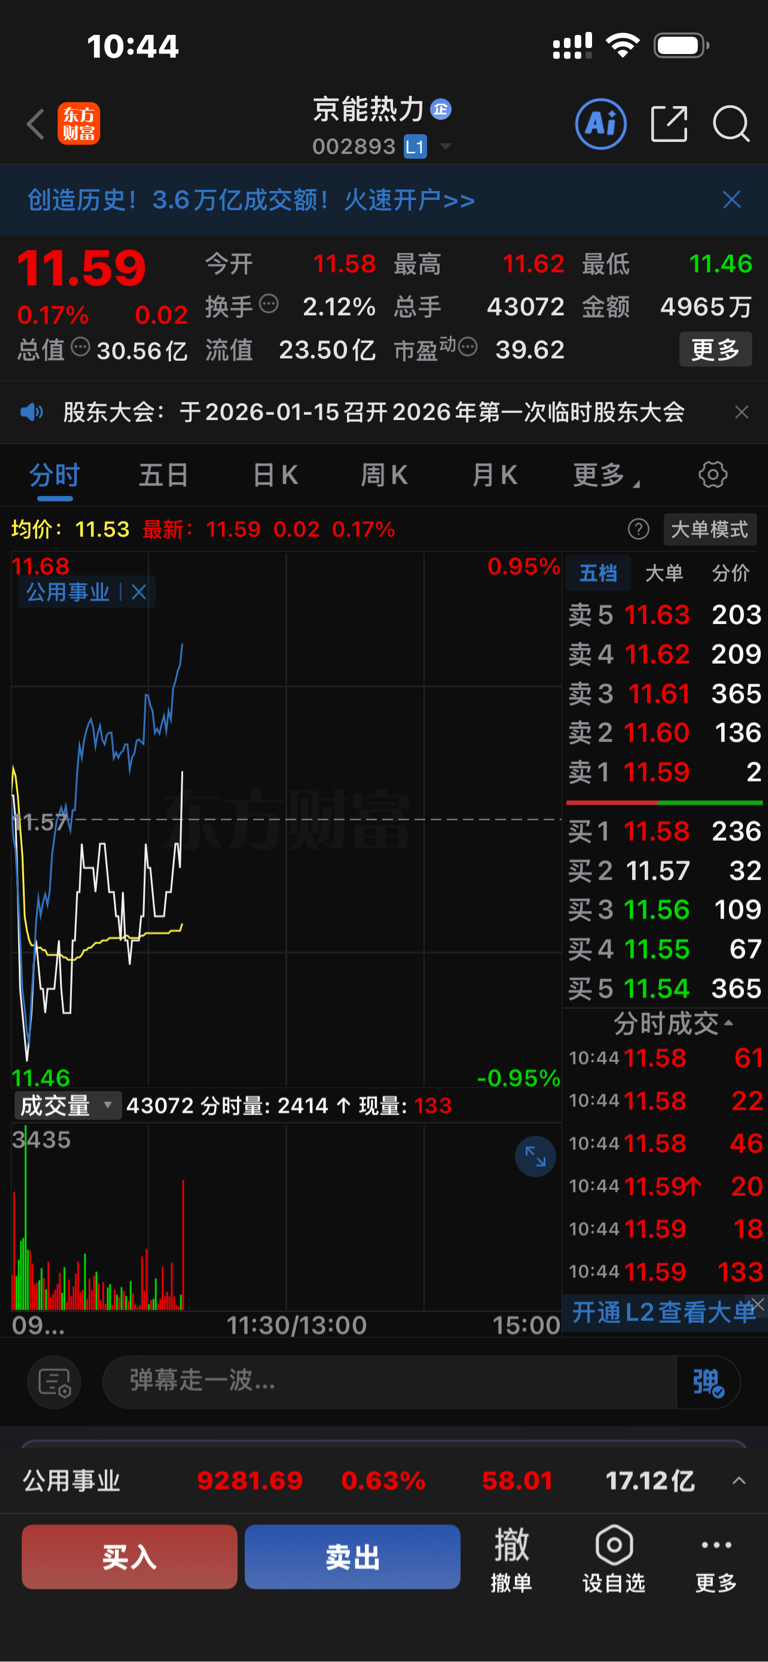Expand stock code 002893 dropdown arrow
Viewport: 768px width, 1662px height.
point(446,147)
